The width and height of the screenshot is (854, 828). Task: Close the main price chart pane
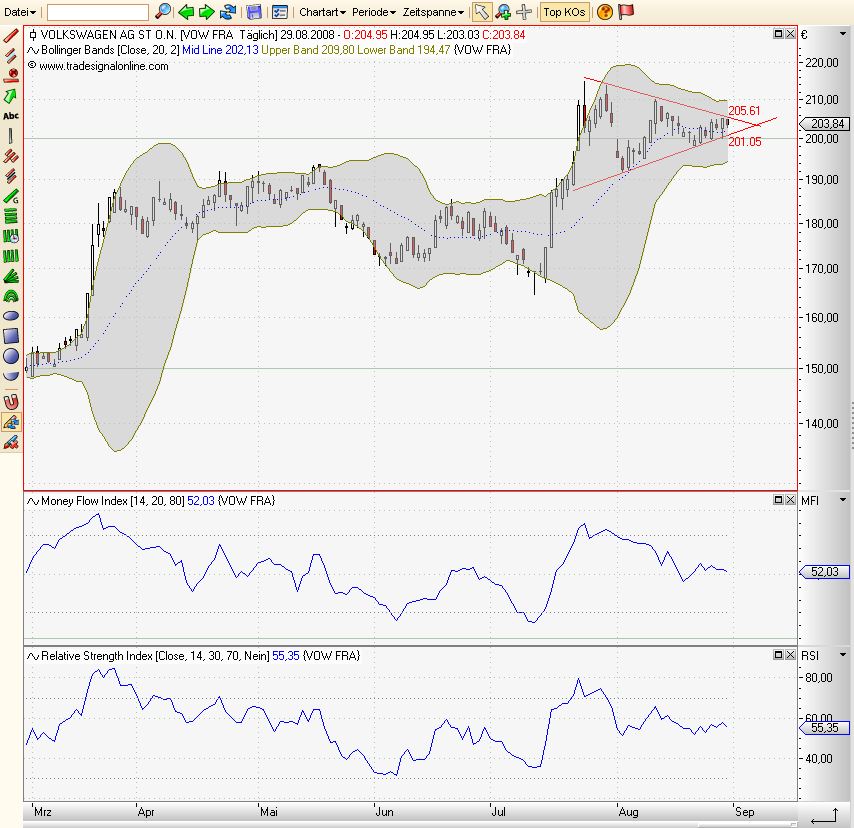tap(790, 34)
